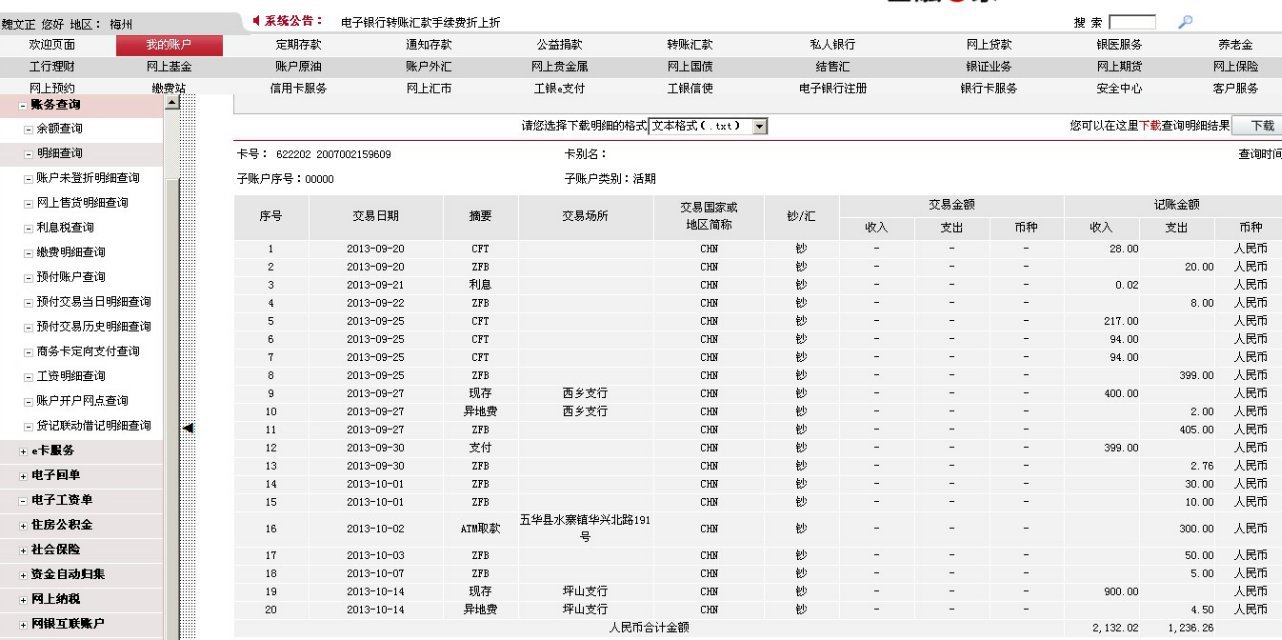
Task: Open the 定期存款 menu
Action: coord(298,45)
